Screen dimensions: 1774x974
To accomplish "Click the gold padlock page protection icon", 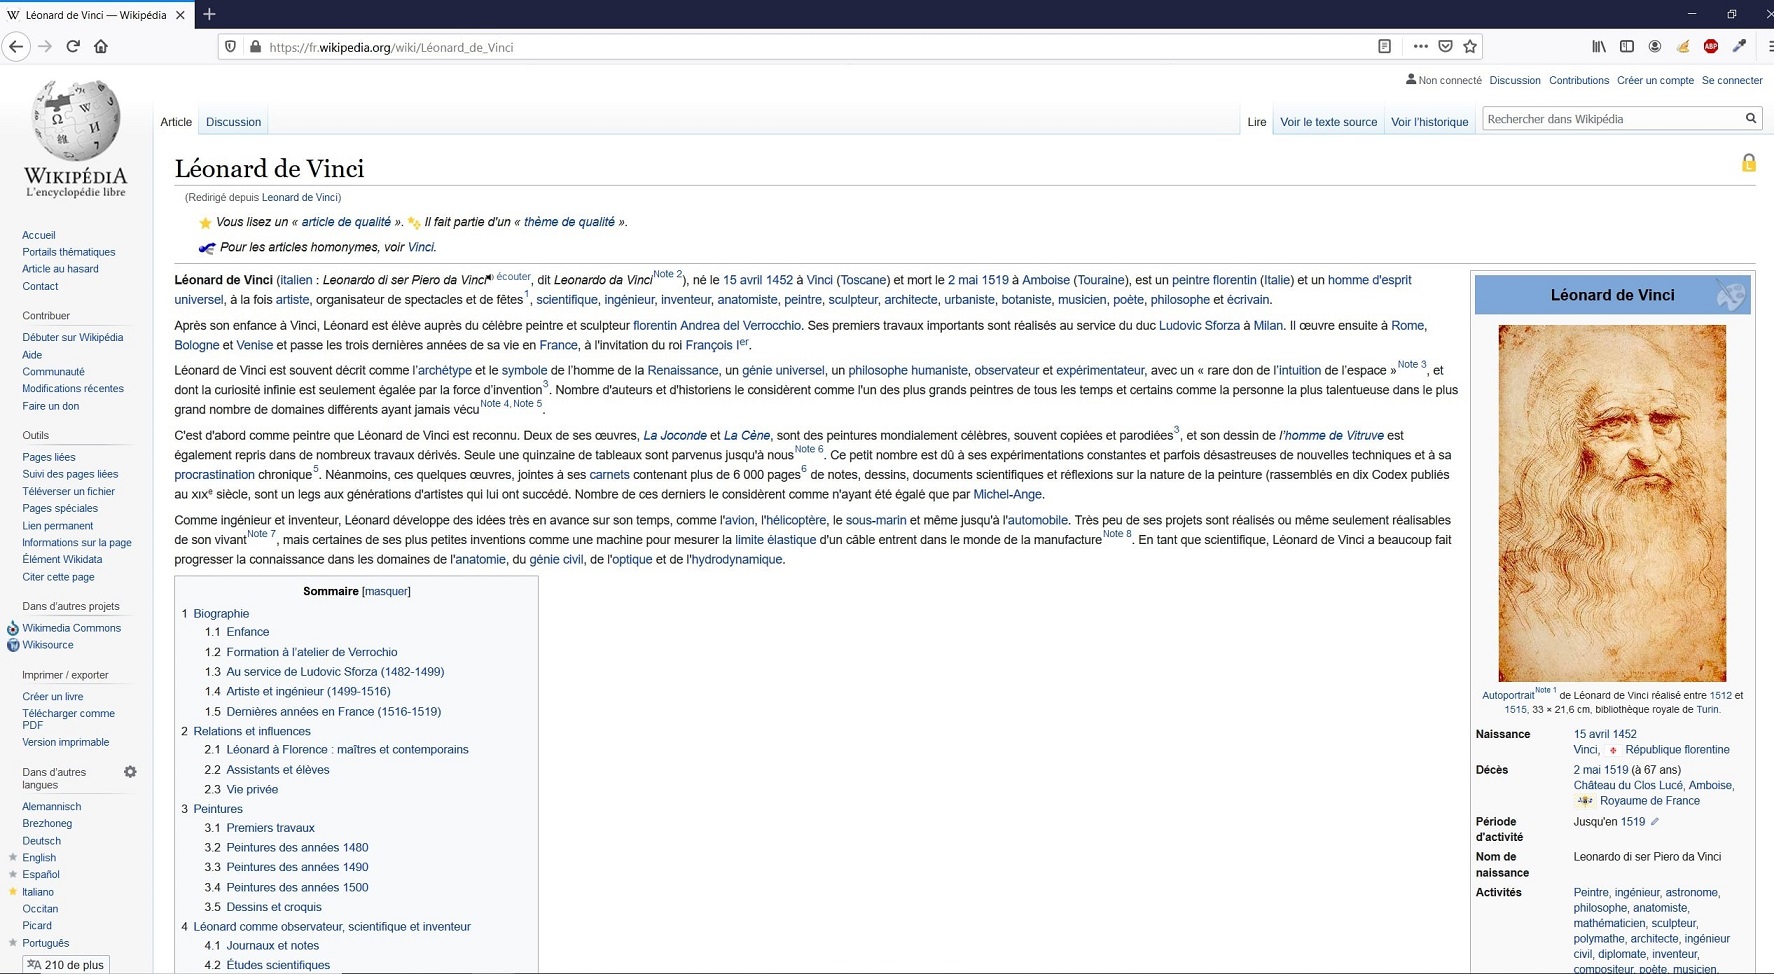I will [x=1748, y=162].
